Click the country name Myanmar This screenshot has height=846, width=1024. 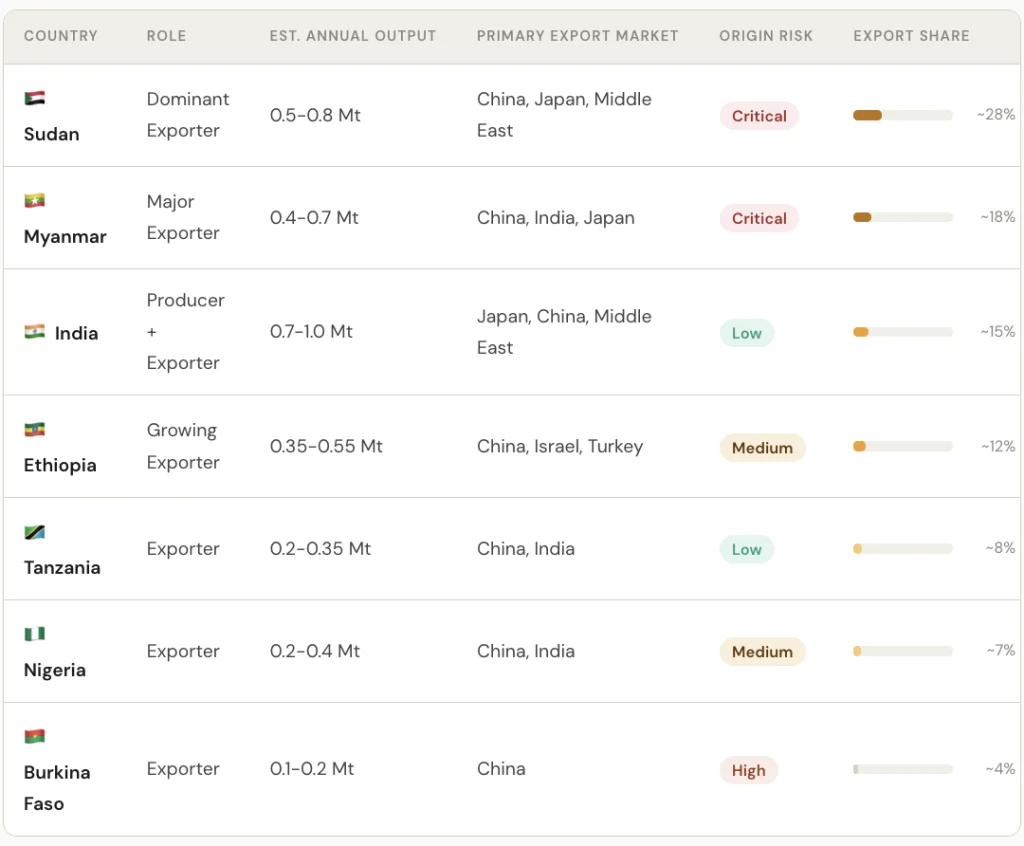(65, 236)
